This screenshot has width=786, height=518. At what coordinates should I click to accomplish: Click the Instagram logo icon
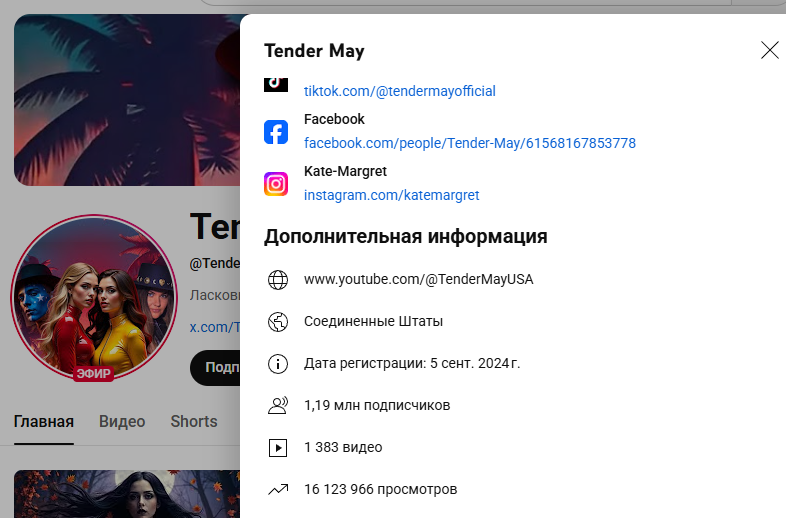[276, 184]
